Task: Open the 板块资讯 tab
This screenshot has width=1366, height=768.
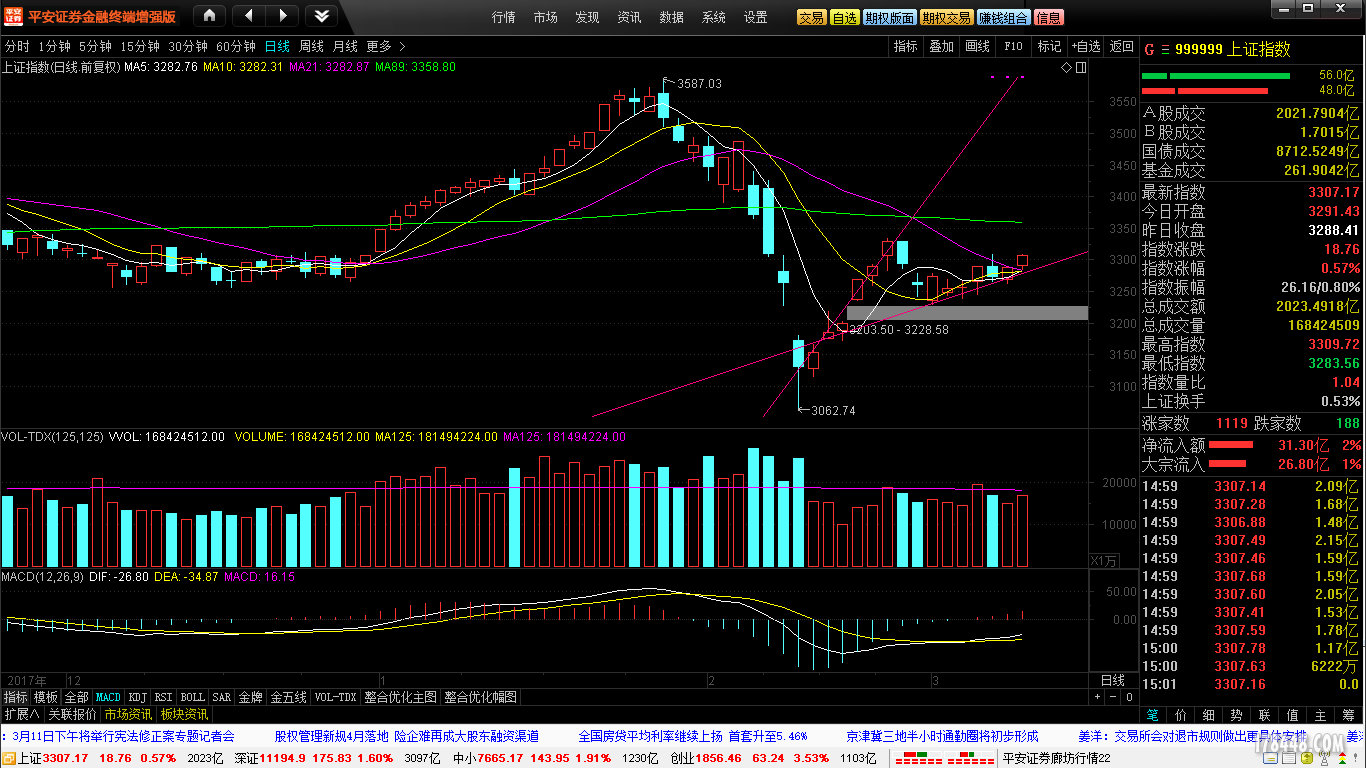Action: 185,715
